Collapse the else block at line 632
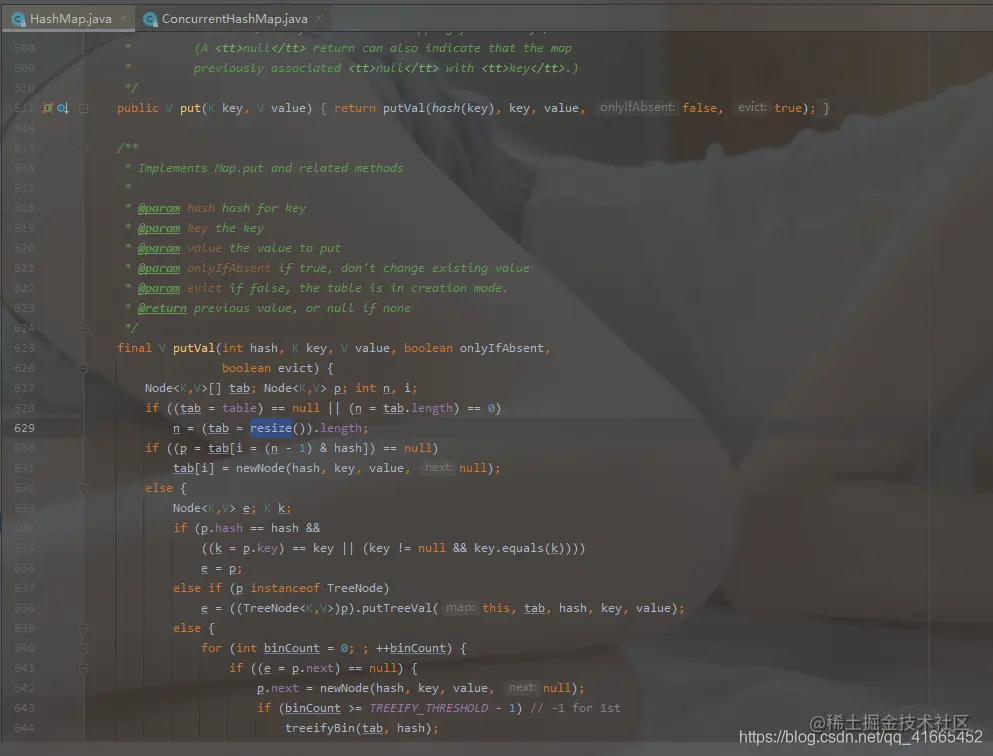 pyautogui.click(x=84, y=488)
